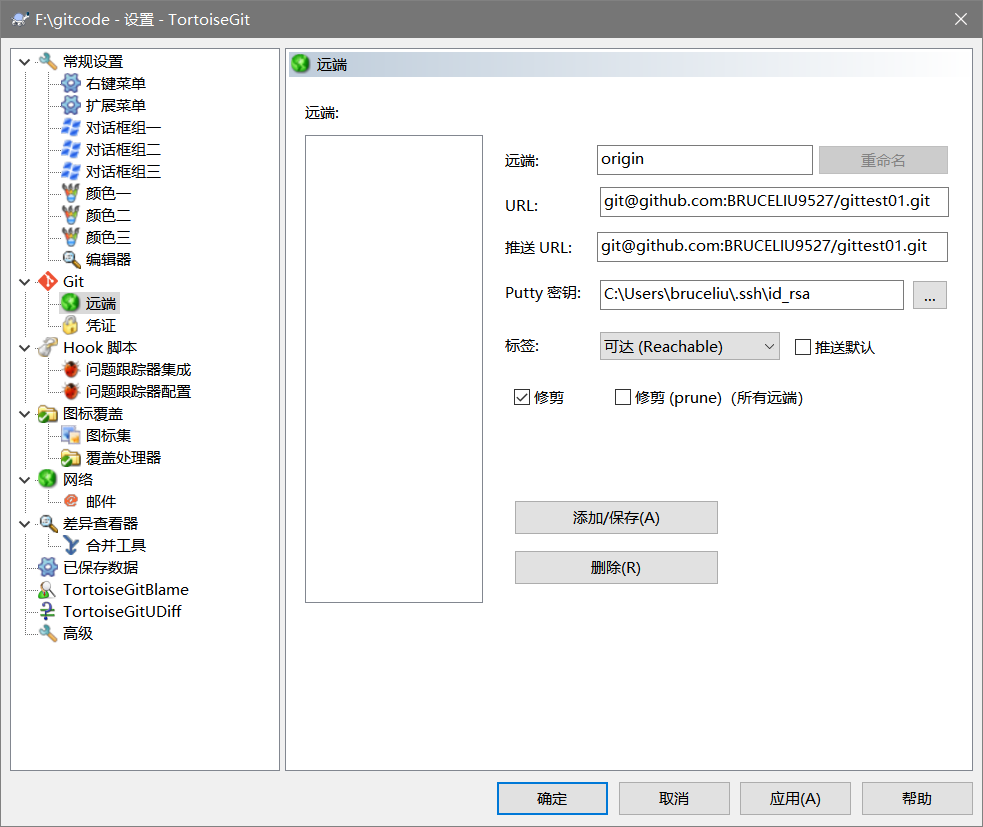
Task: Click the 确定 button
Action: (552, 798)
